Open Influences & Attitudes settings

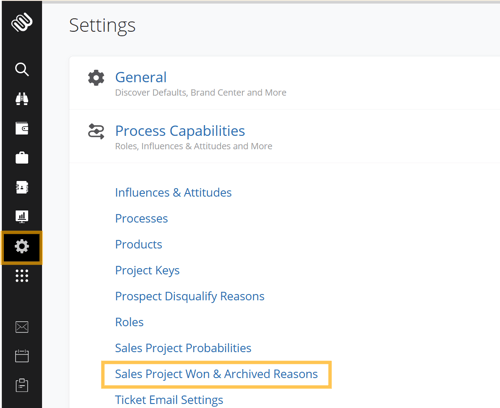pyautogui.click(x=173, y=193)
